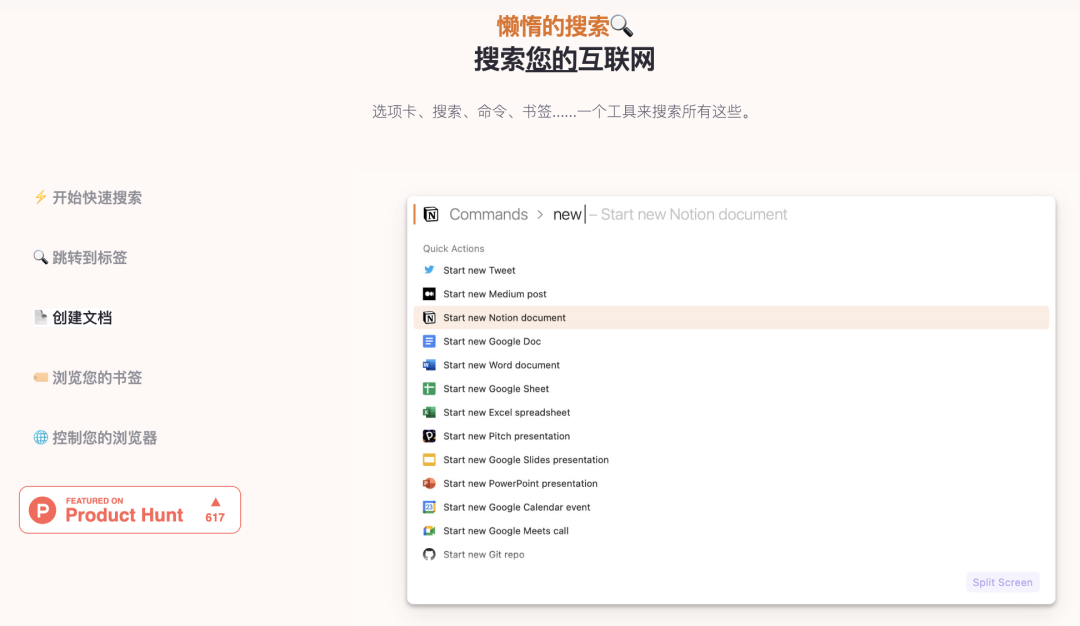
Task: Click the search field containing new
Action: 731,214
